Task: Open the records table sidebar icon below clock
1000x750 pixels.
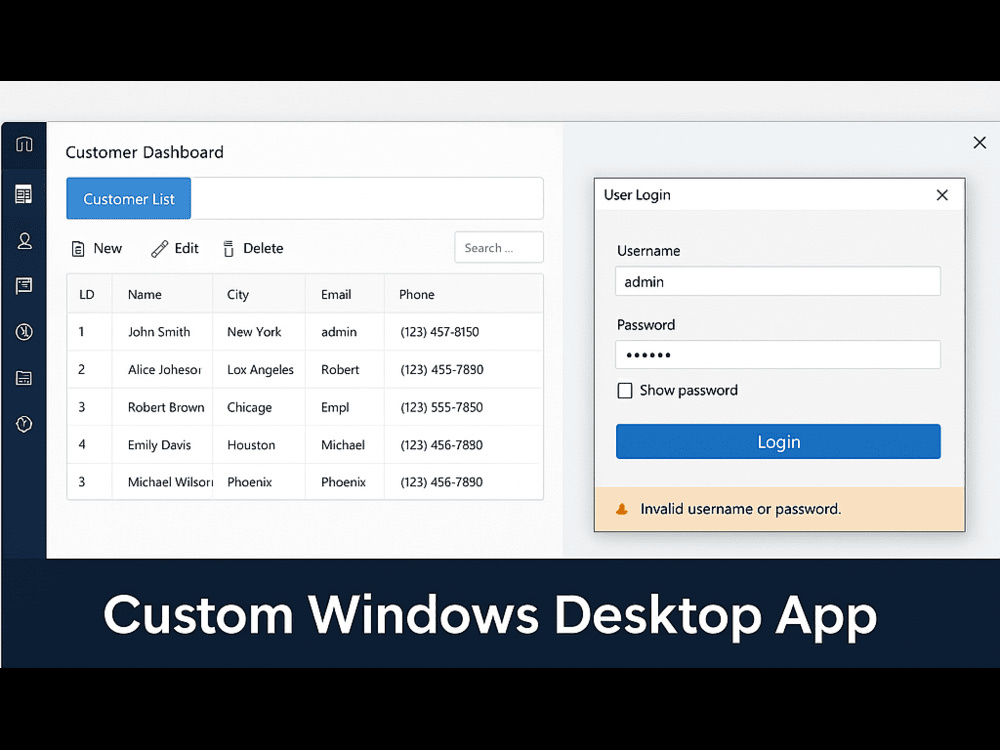Action: coord(24,378)
